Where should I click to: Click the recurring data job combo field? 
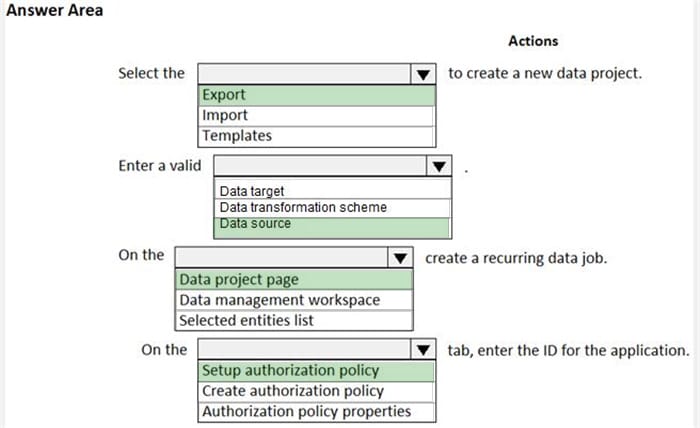(x=281, y=257)
